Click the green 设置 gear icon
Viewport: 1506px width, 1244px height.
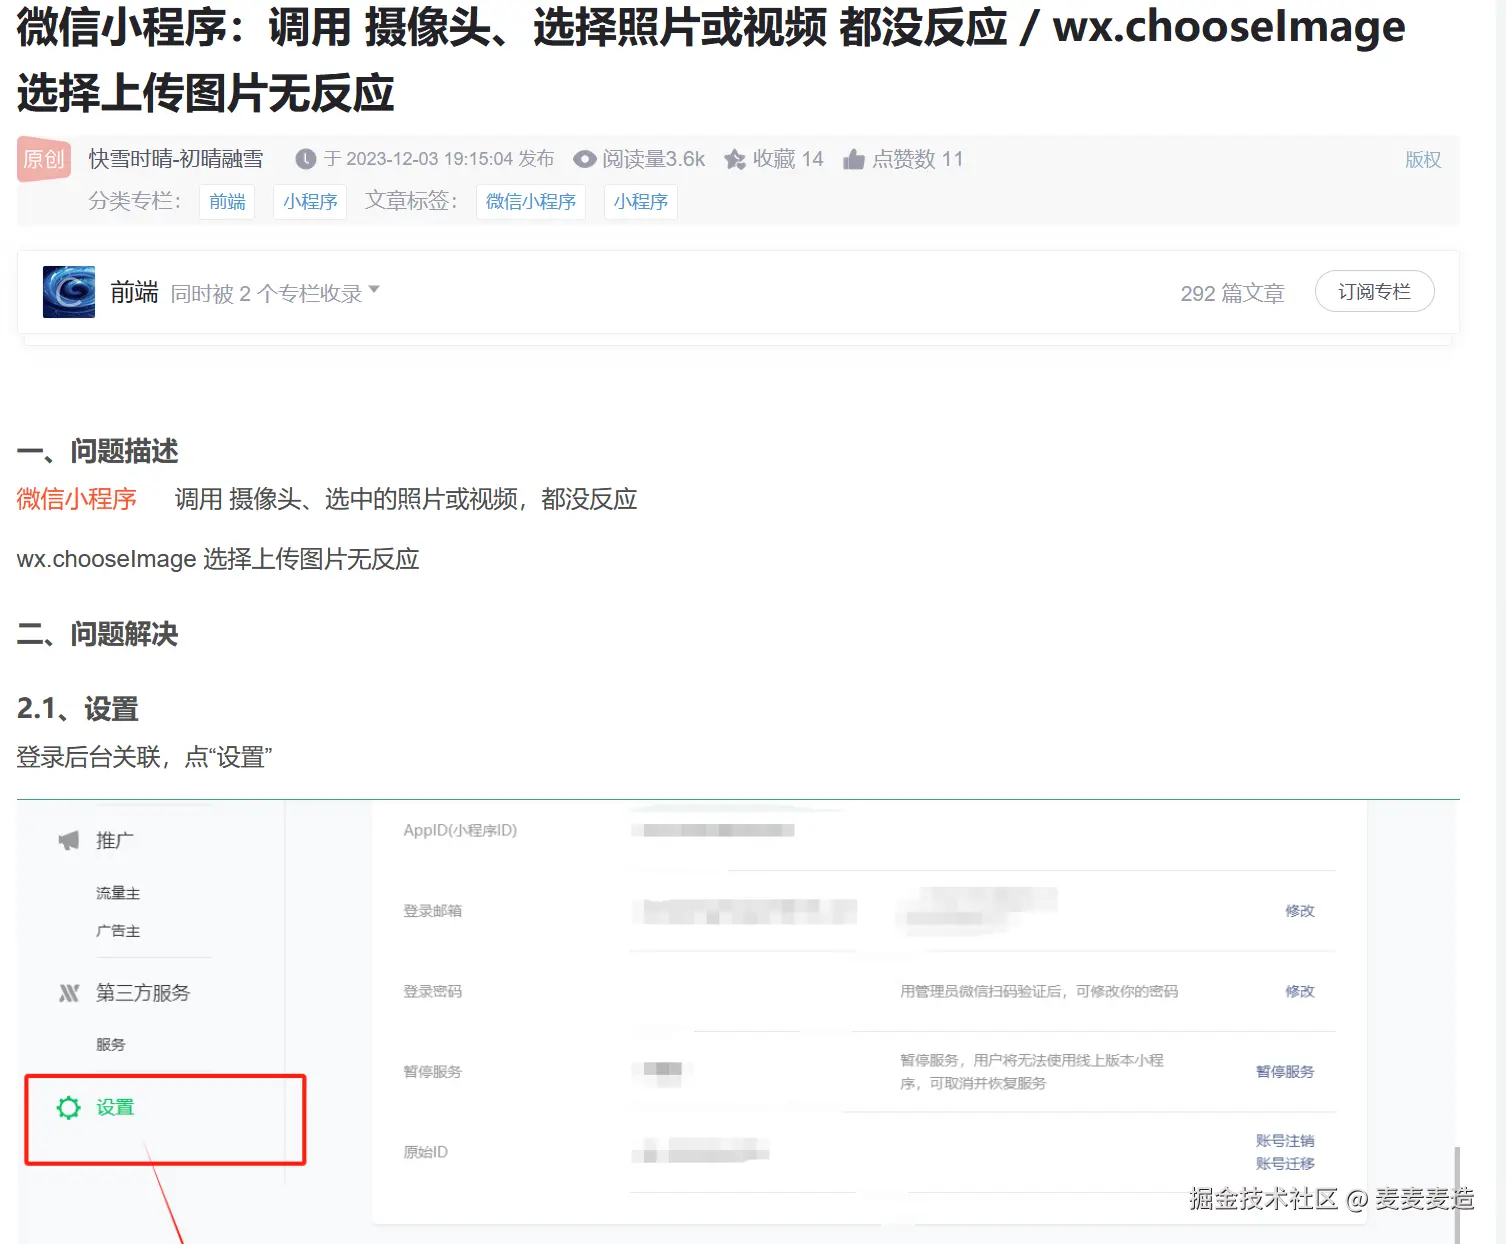[69, 1108]
